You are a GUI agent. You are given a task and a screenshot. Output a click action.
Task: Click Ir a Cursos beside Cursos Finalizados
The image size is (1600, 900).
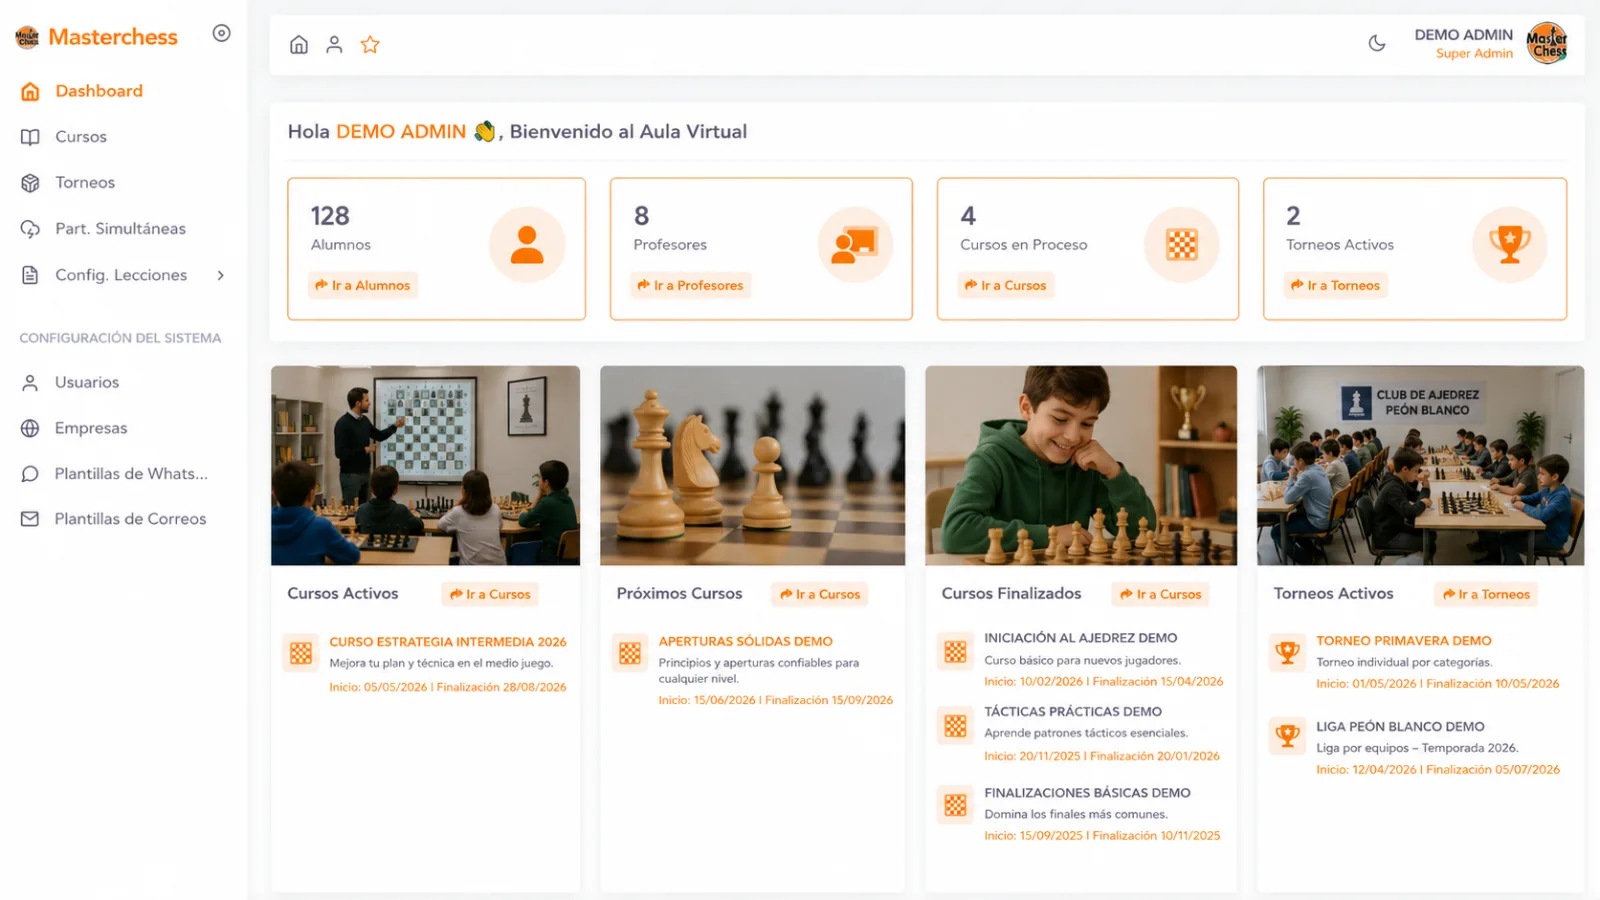pyautogui.click(x=1160, y=594)
